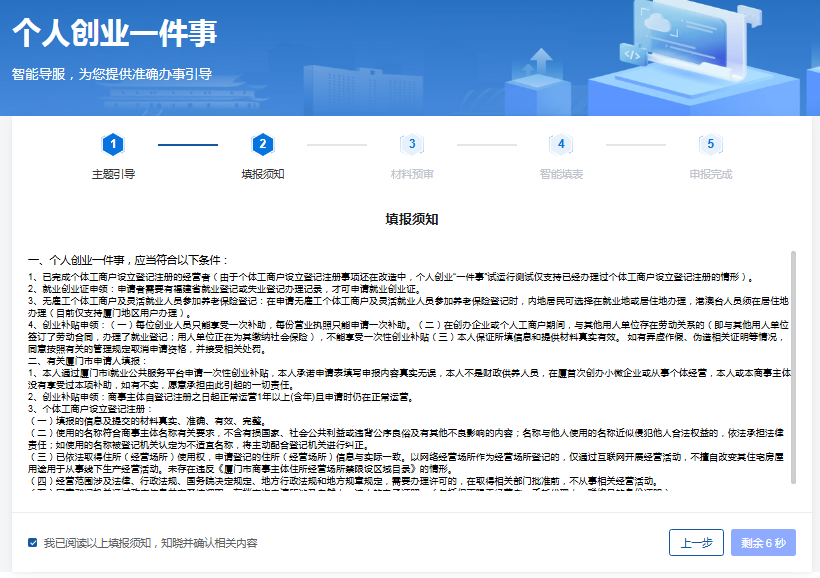Click the 我已阅读以上填报须知 agreement text
This screenshot has width=820, height=578.
point(150,543)
